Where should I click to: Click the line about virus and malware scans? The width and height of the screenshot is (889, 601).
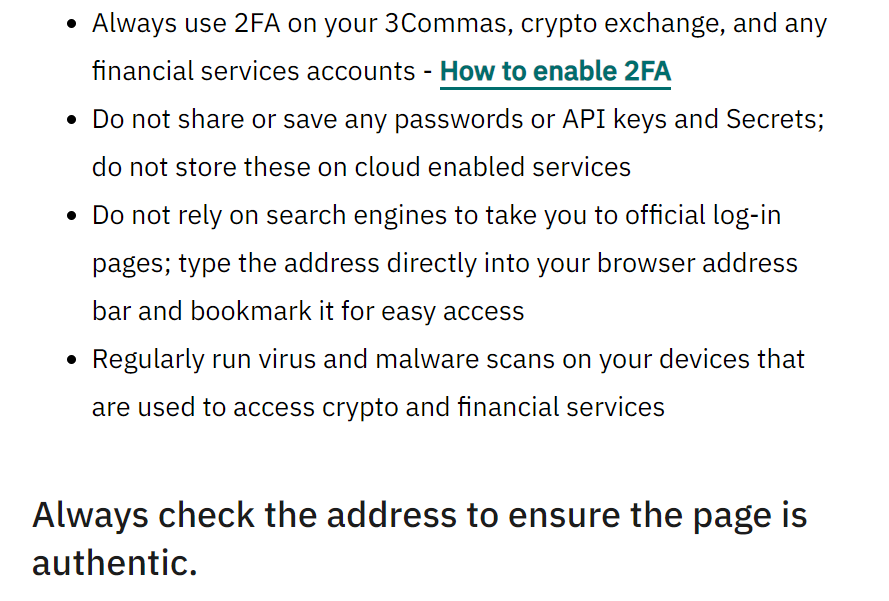point(448,359)
